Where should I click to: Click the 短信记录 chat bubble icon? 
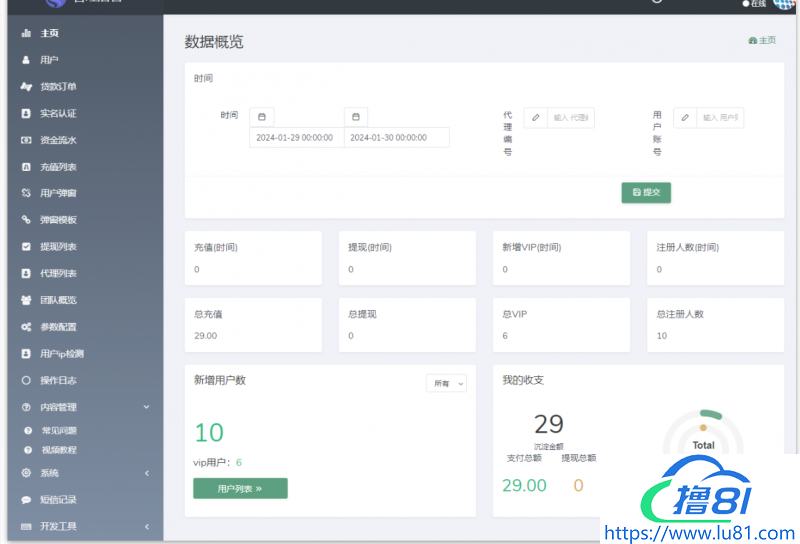[26, 500]
